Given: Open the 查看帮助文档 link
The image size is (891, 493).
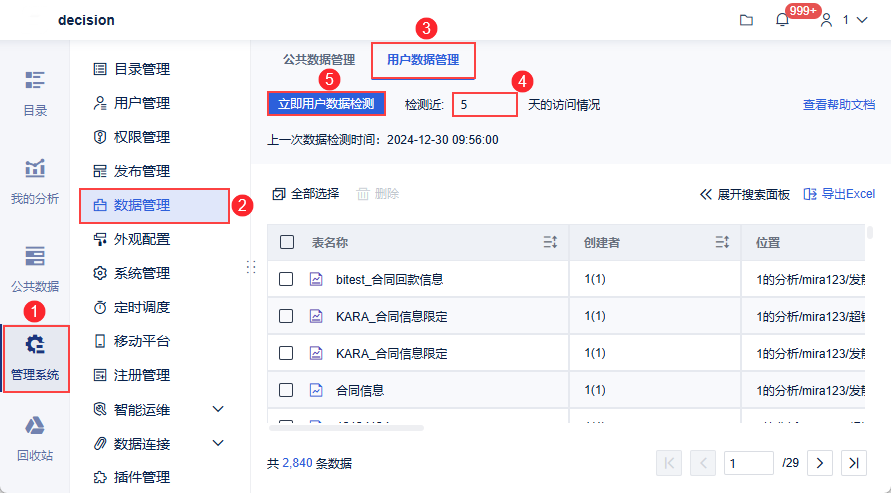Looking at the screenshot, I should [x=838, y=104].
